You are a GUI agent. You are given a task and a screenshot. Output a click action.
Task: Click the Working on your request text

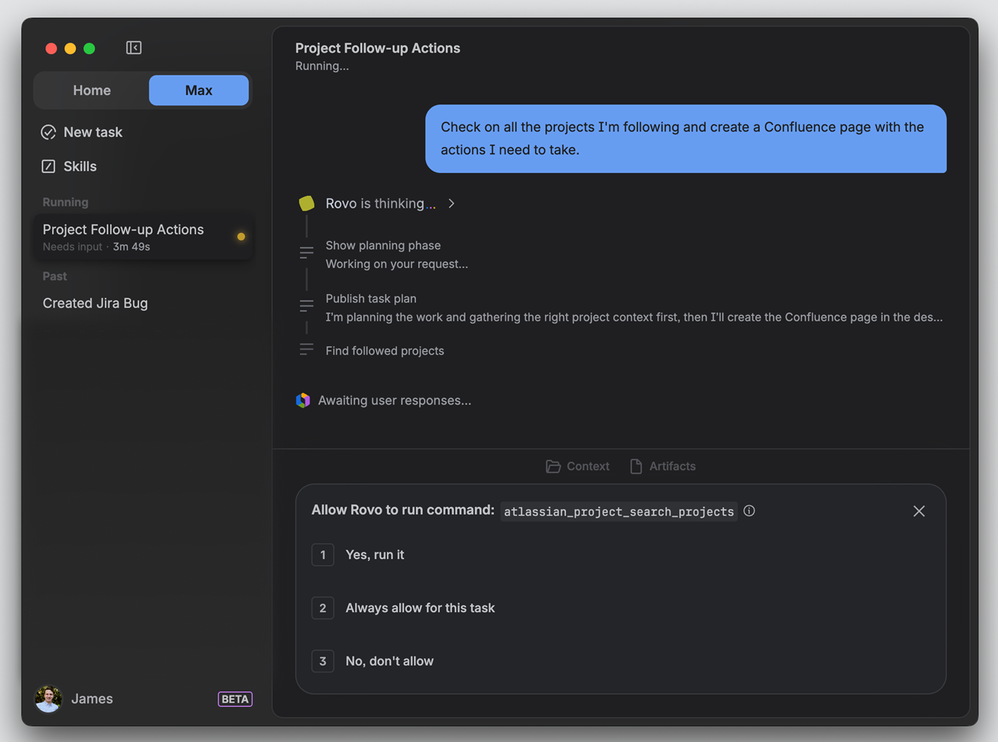(x=397, y=264)
